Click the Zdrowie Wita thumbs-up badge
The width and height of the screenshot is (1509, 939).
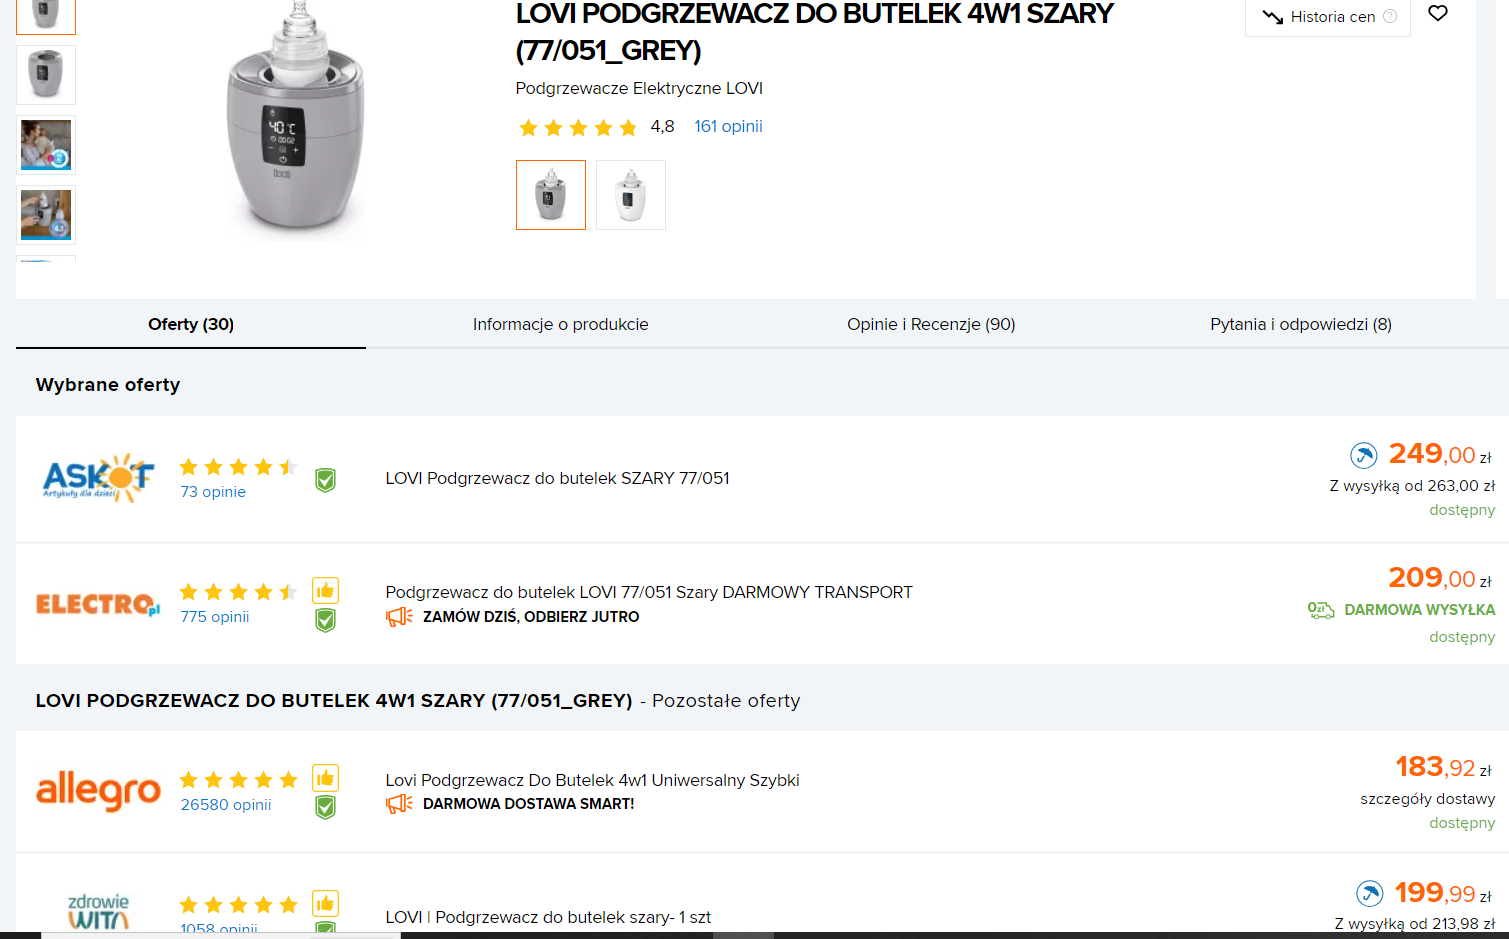tap(325, 904)
